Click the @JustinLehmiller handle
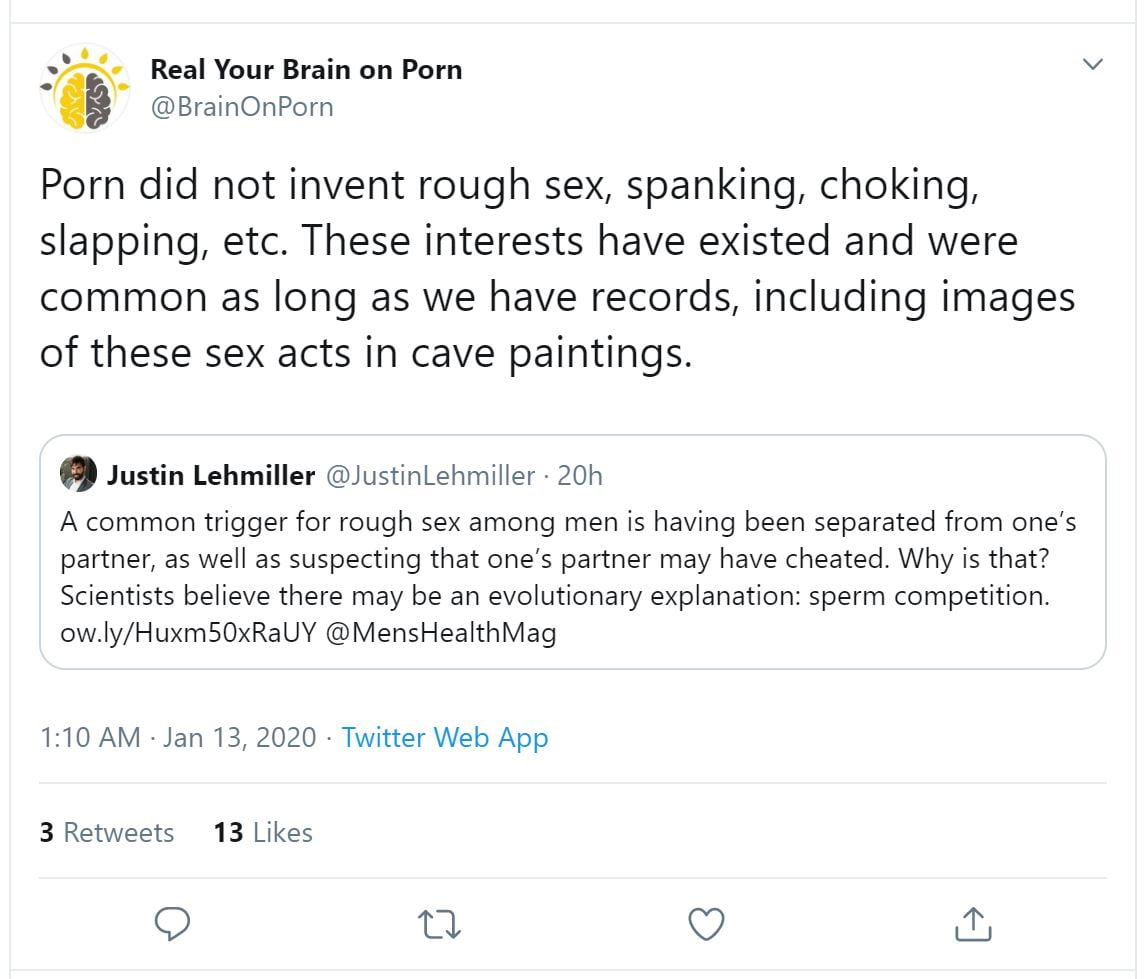The width and height of the screenshot is (1147, 979). click(x=430, y=476)
